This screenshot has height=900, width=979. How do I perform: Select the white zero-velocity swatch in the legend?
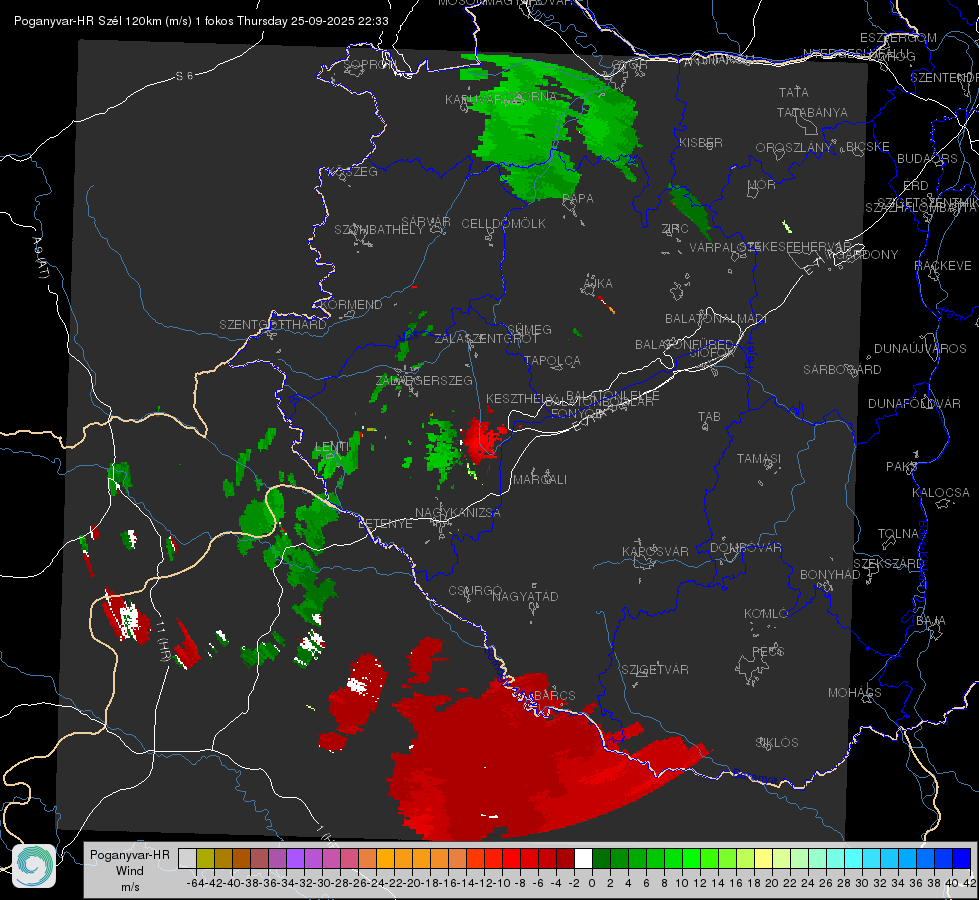pos(583,858)
